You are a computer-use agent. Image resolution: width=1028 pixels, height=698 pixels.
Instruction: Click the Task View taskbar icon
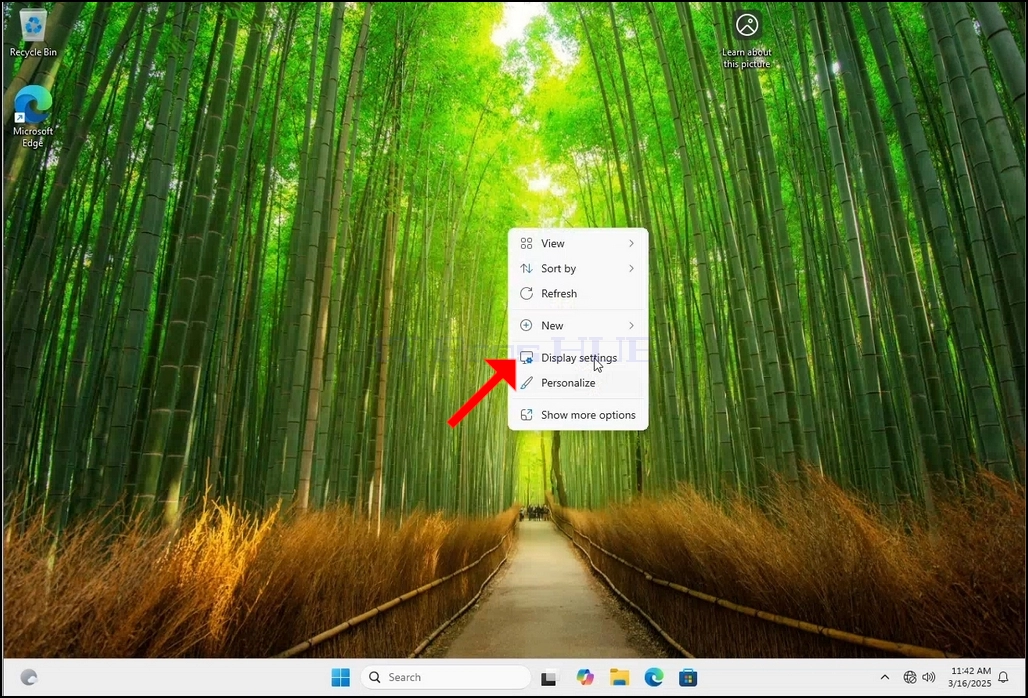(x=549, y=678)
